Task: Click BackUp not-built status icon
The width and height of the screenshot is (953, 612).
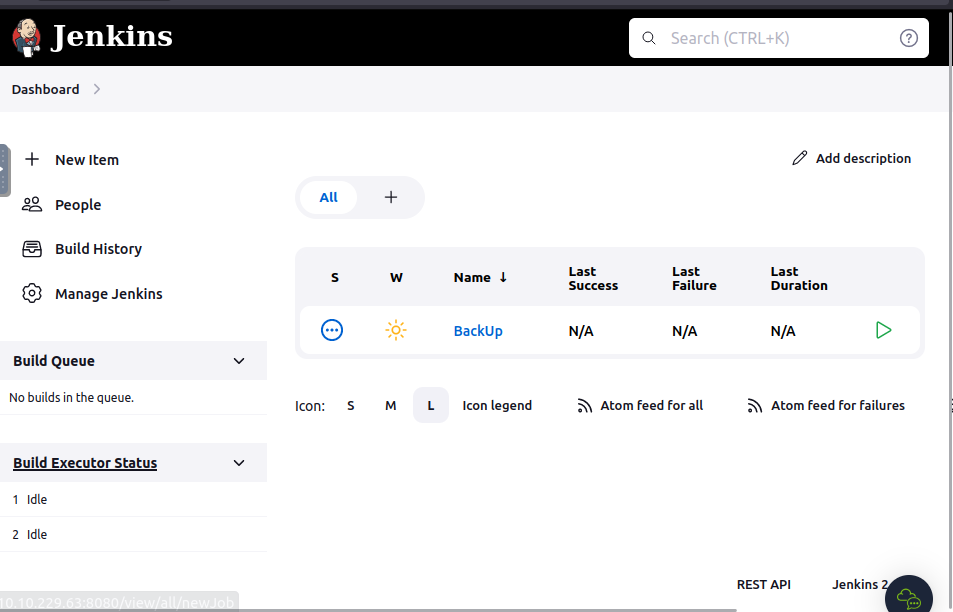Action: (332, 331)
